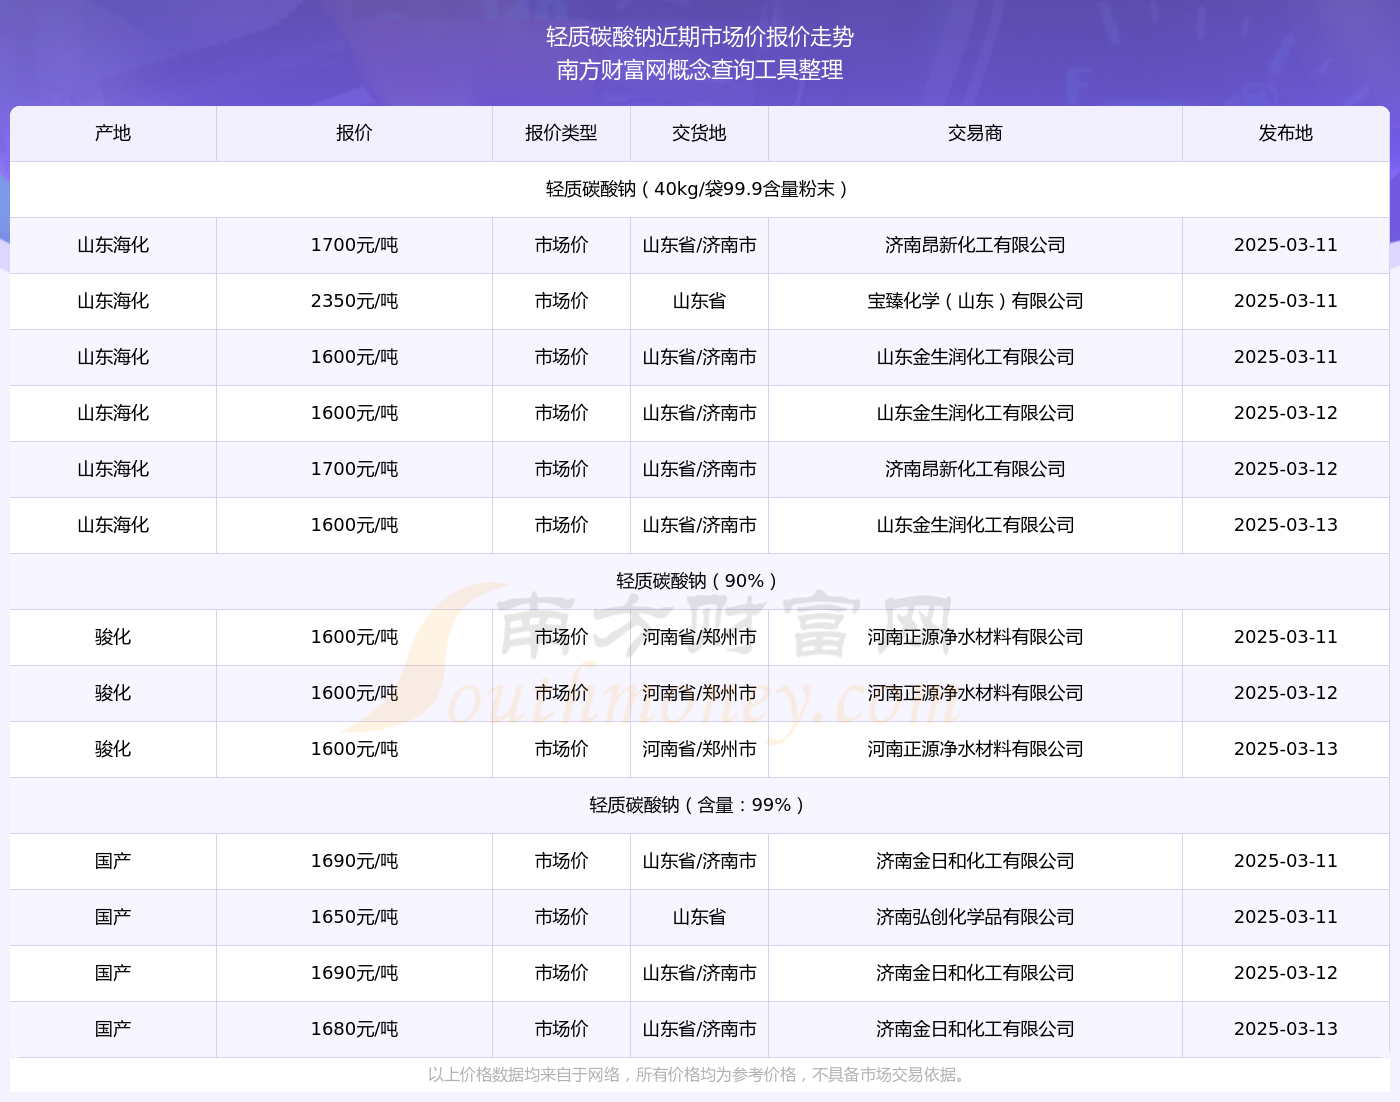Viewport: 1400px width, 1102px height.
Task: Click the 报价 column header
Action: [354, 133]
